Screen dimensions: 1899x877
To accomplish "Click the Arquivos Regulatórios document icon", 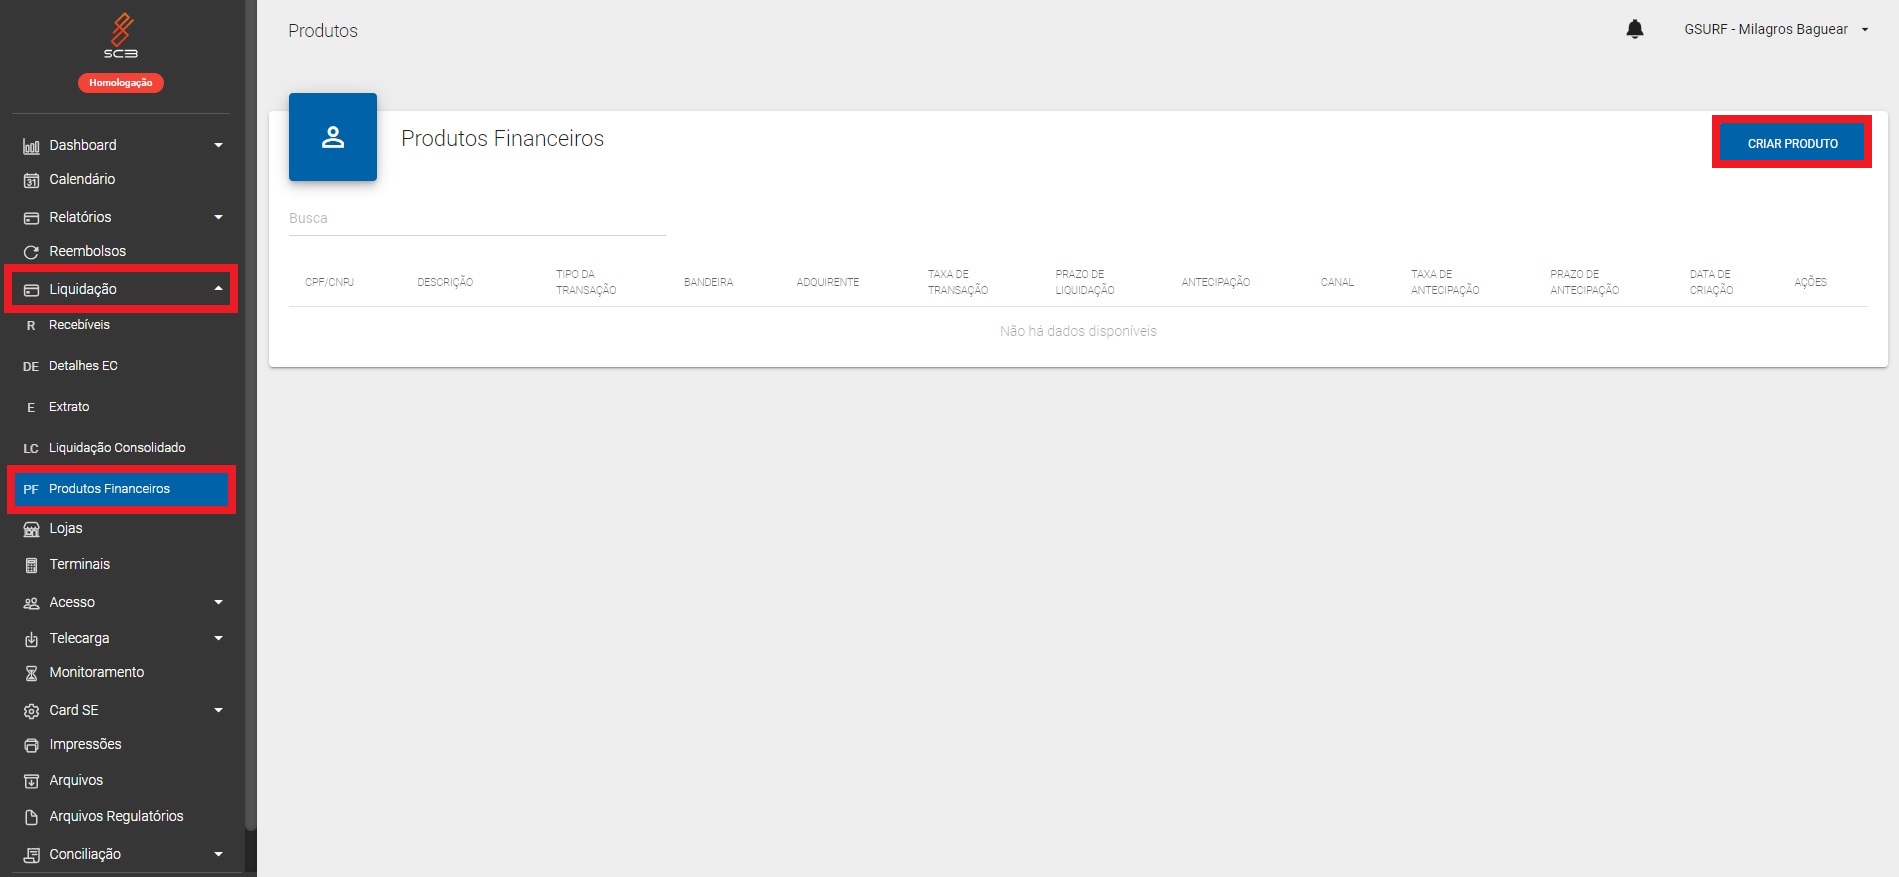I will click(31, 817).
